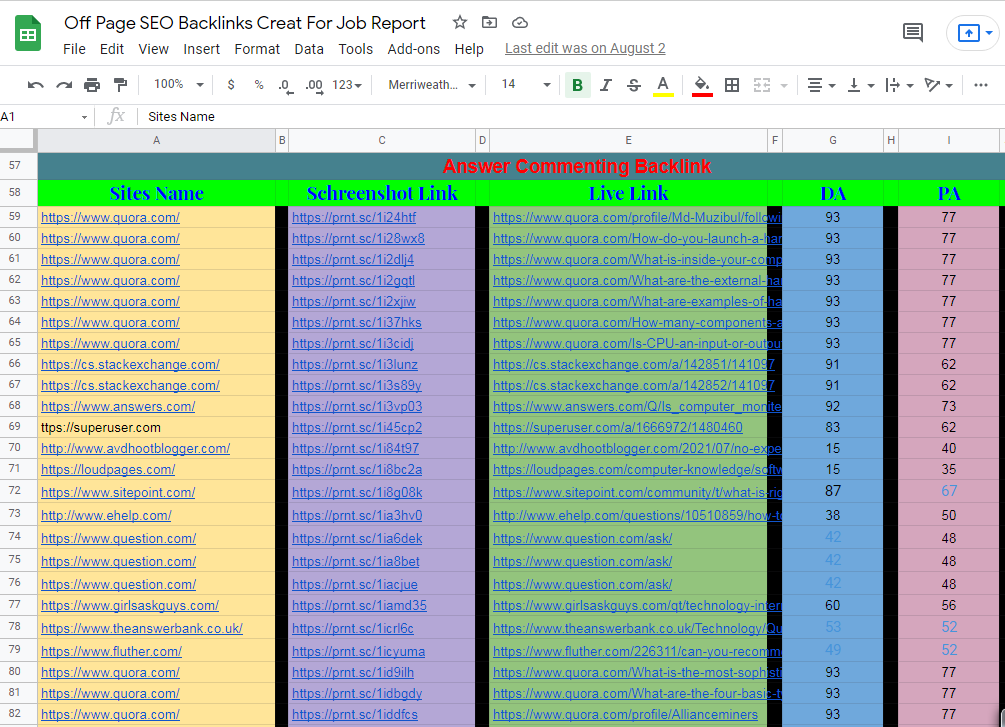The width and height of the screenshot is (1005, 727).
Task: Open the Share button
Action: tap(971, 32)
